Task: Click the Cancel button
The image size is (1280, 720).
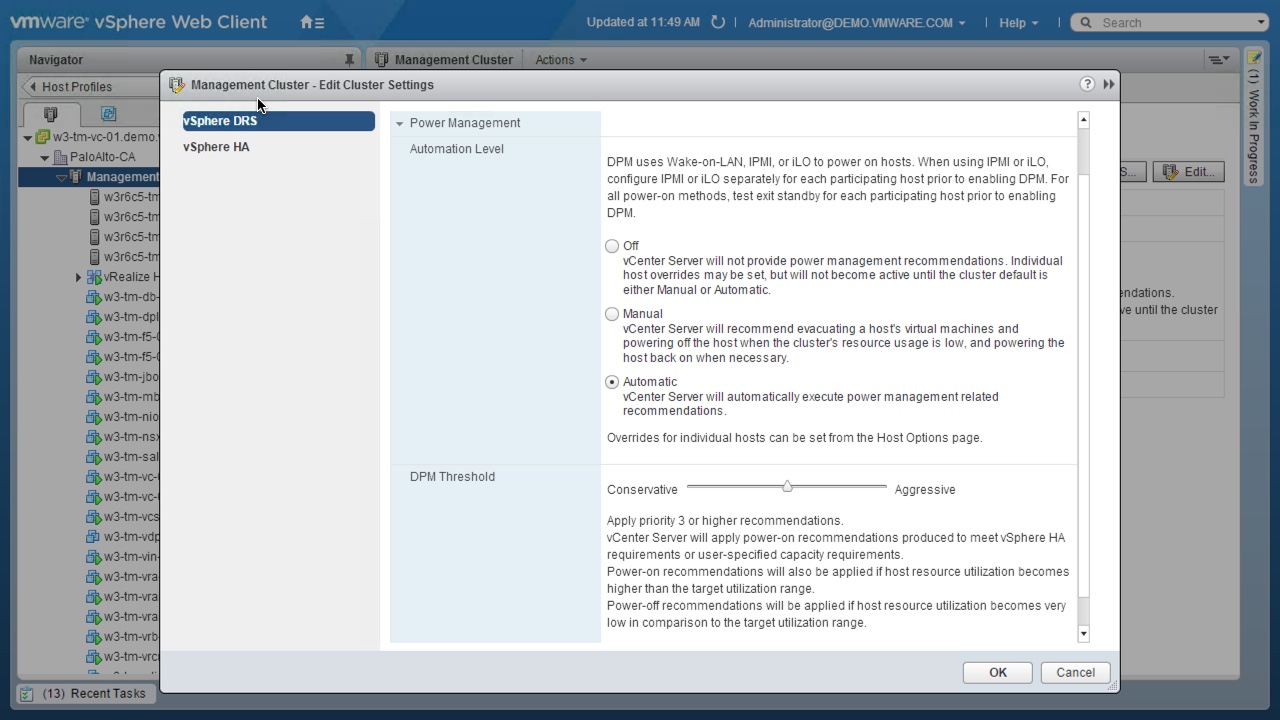Action: point(1075,673)
